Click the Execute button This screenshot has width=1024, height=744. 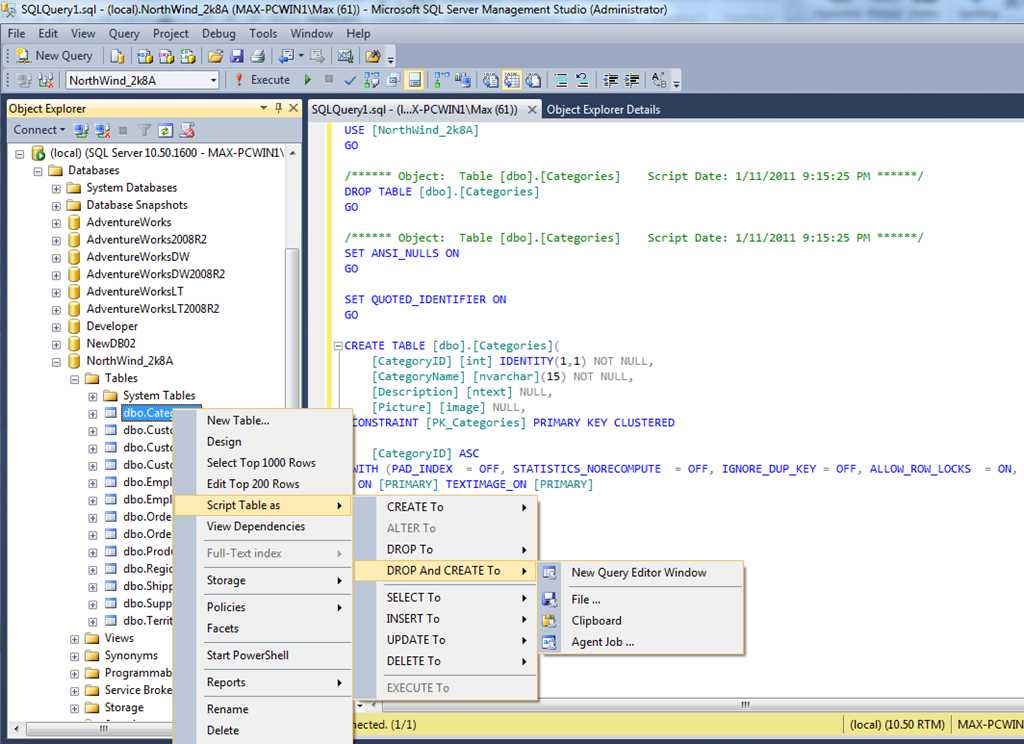coord(262,80)
